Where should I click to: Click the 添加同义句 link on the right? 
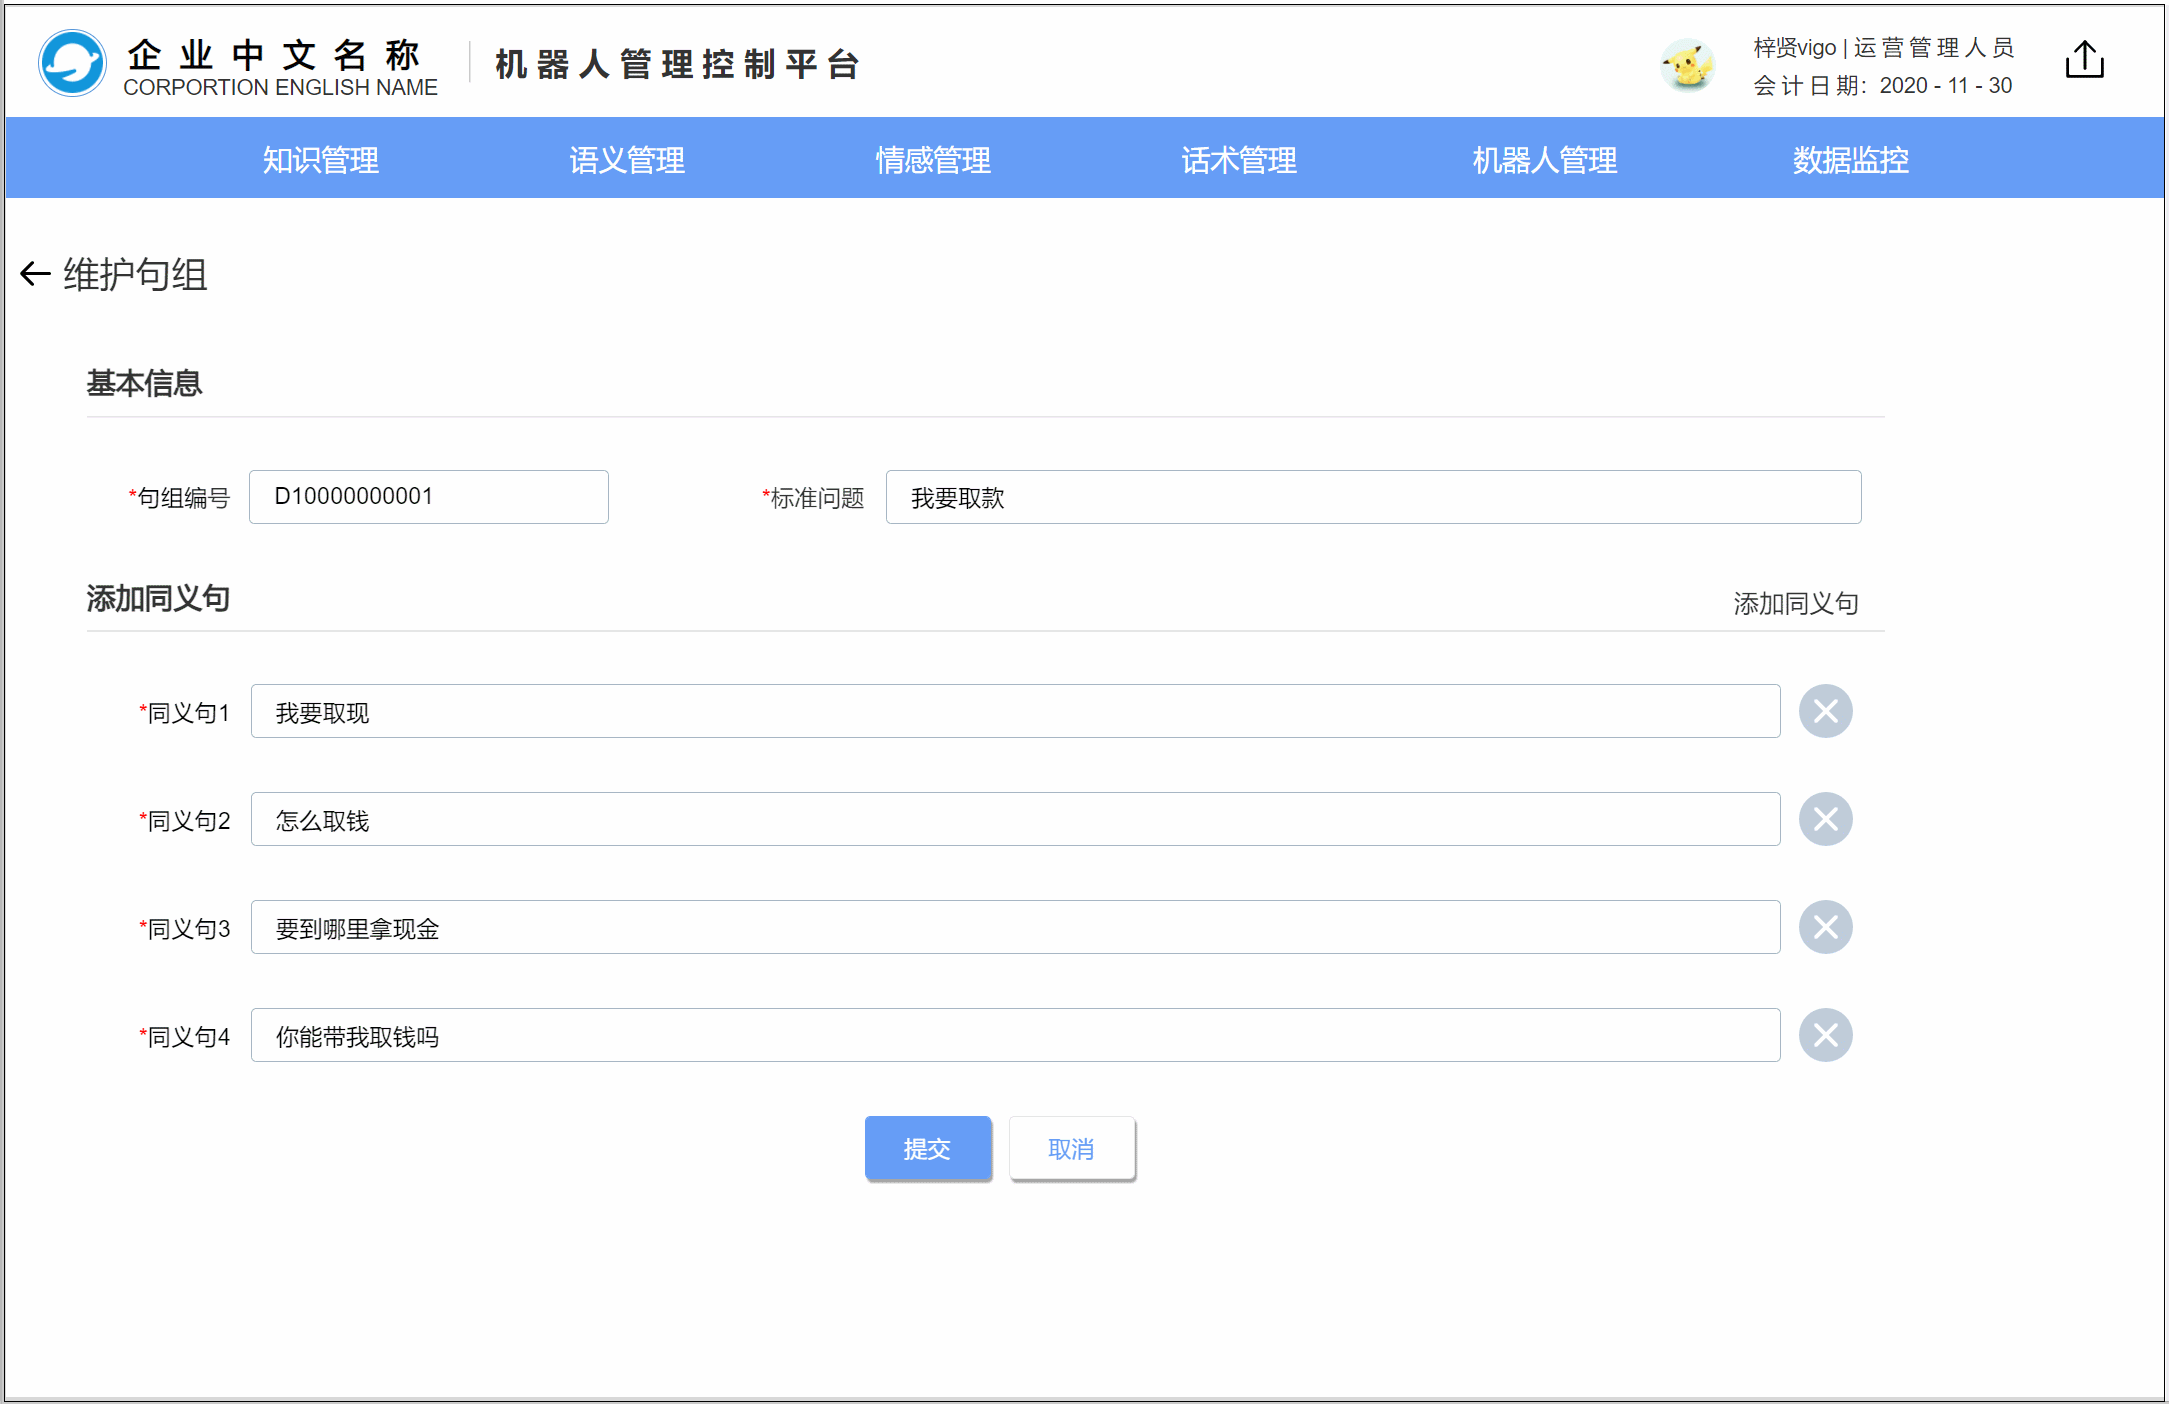tap(1795, 603)
